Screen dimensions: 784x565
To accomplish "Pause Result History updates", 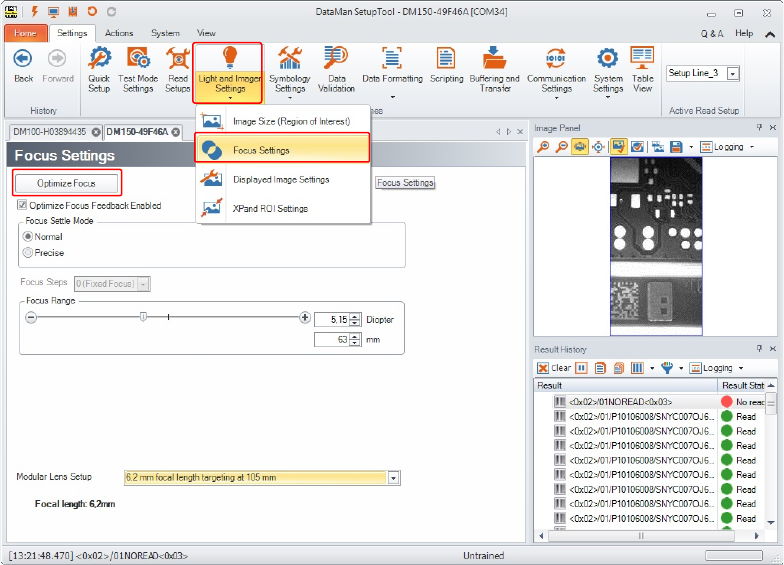I will [x=581, y=368].
